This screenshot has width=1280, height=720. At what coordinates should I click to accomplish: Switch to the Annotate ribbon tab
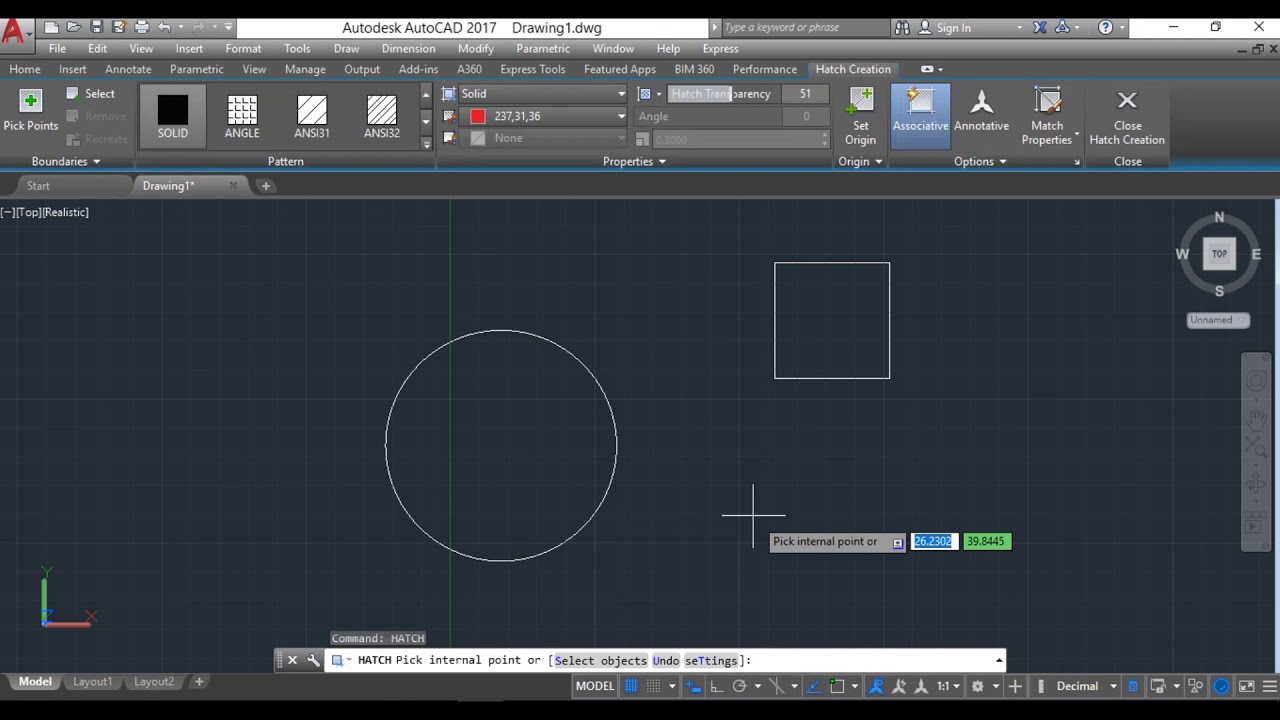[128, 69]
